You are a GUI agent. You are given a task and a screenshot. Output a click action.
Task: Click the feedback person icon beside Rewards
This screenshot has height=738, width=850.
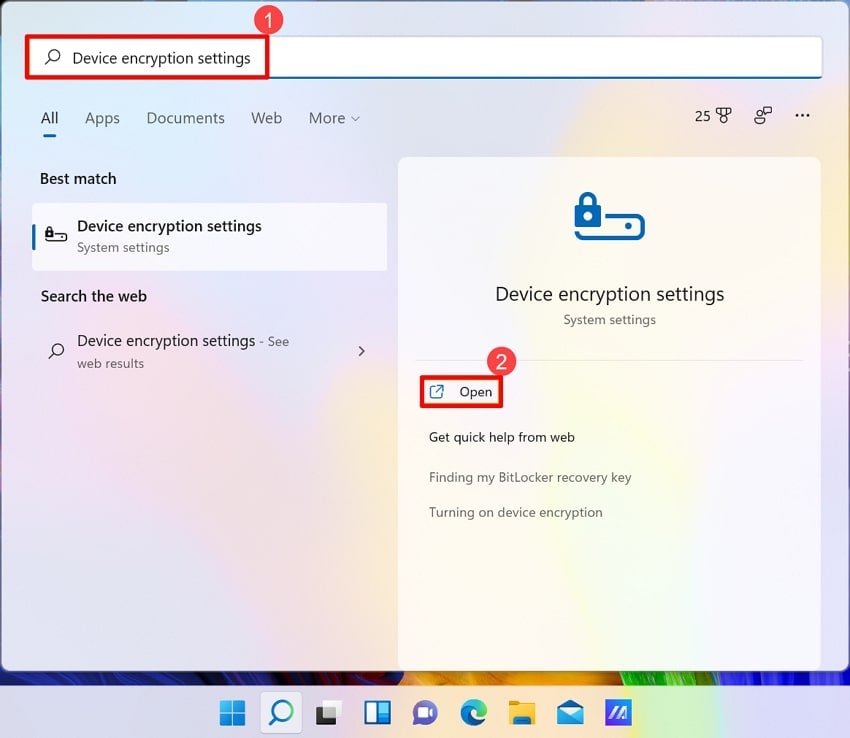pyautogui.click(x=762, y=116)
